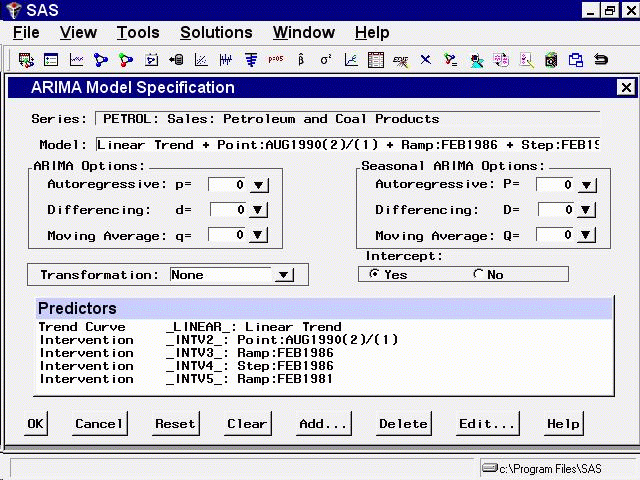640x480 pixels.
Task: Click the return arrow toolbar icon
Action: click(x=601, y=60)
